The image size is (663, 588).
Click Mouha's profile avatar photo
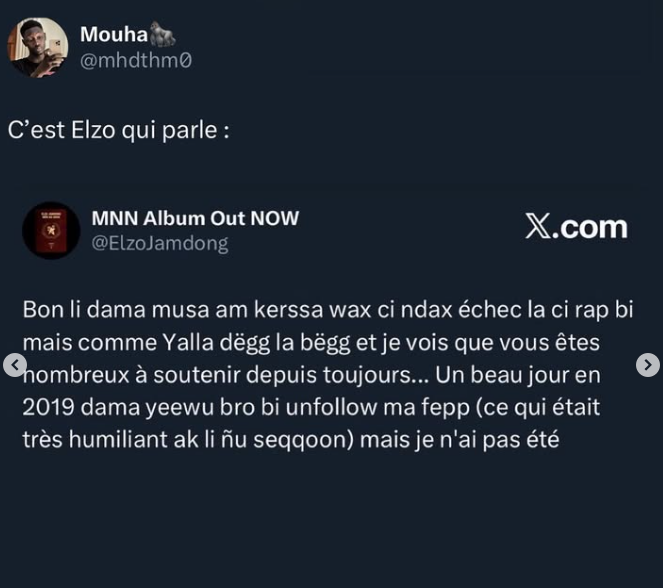(x=38, y=47)
